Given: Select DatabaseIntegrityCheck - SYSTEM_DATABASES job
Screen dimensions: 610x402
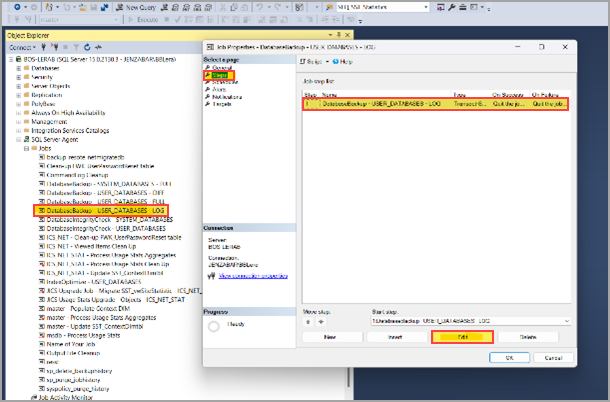Looking at the screenshot, I should [x=109, y=219].
